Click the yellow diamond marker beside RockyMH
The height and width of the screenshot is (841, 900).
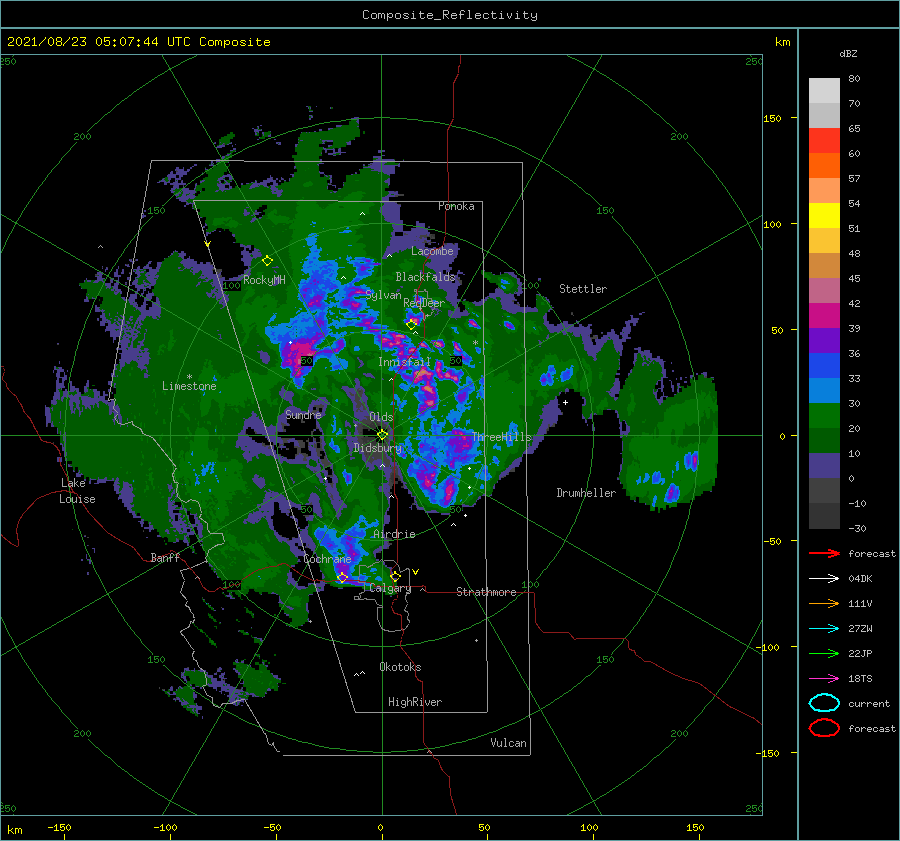click(x=267, y=261)
